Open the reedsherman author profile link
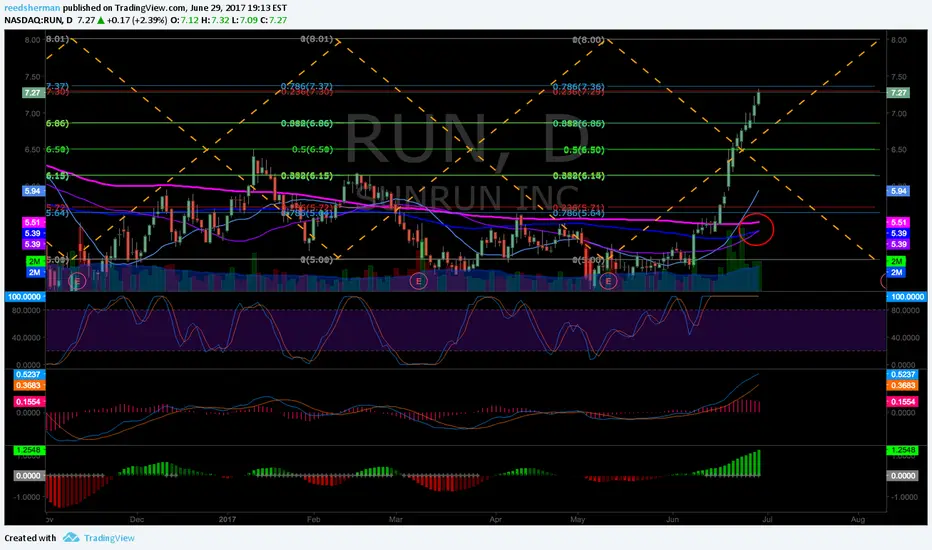The width and height of the screenshot is (932, 550). coord(32,8)
